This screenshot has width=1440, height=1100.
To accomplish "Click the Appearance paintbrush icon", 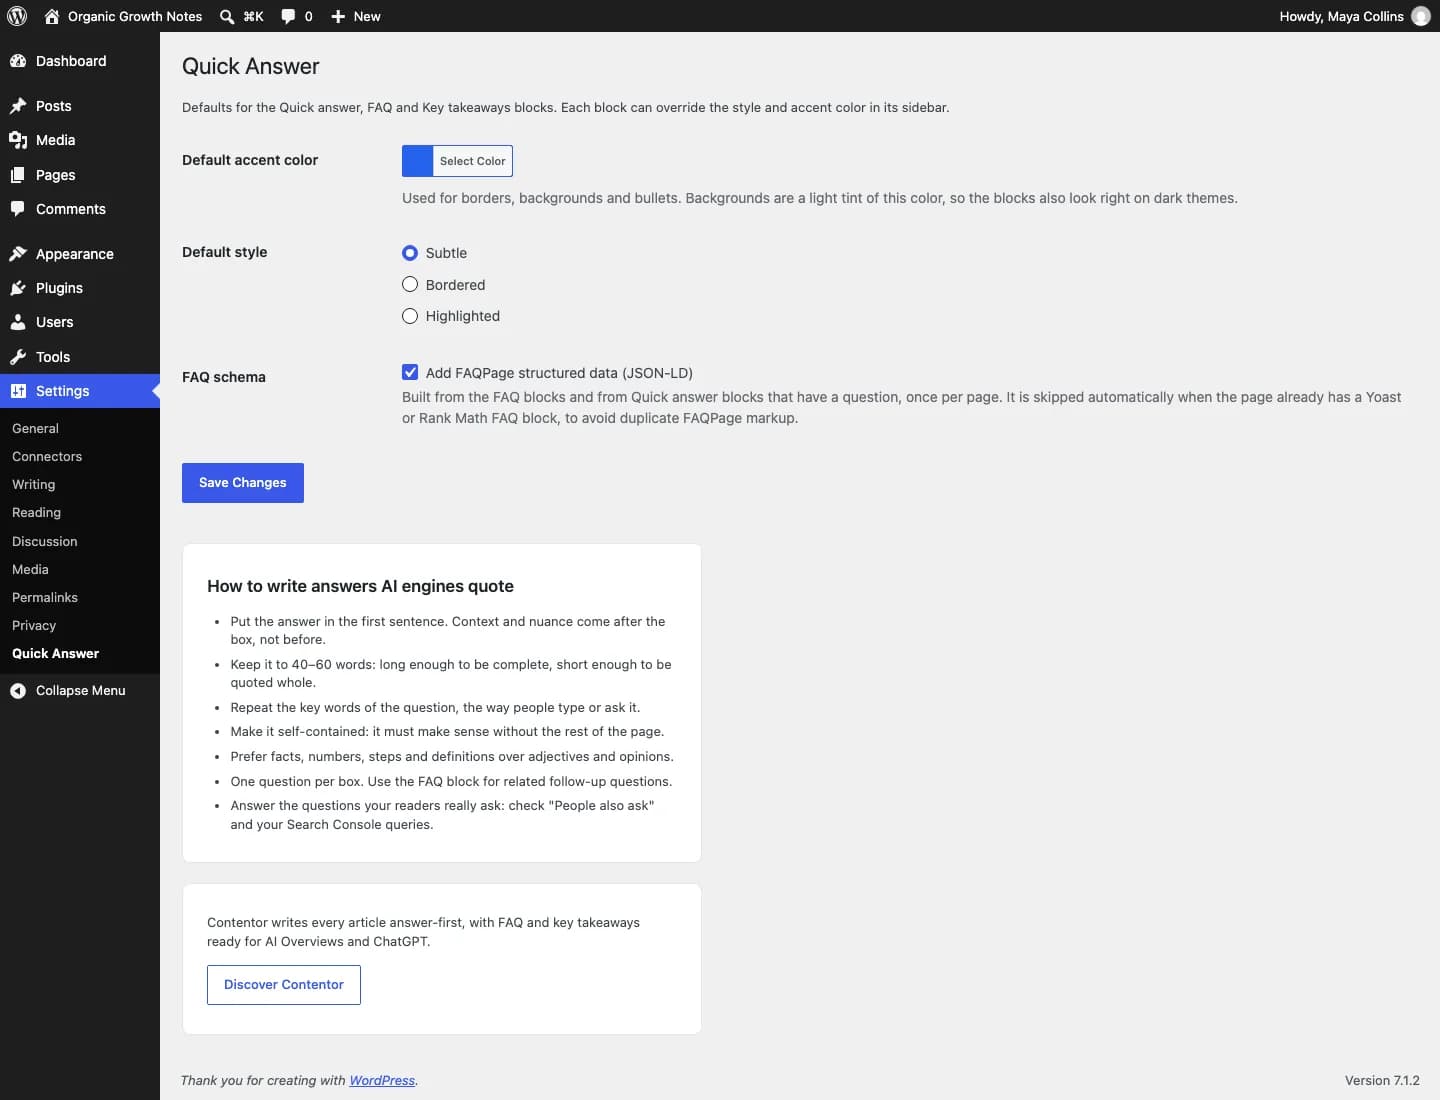I will click(x=18, y=254).
